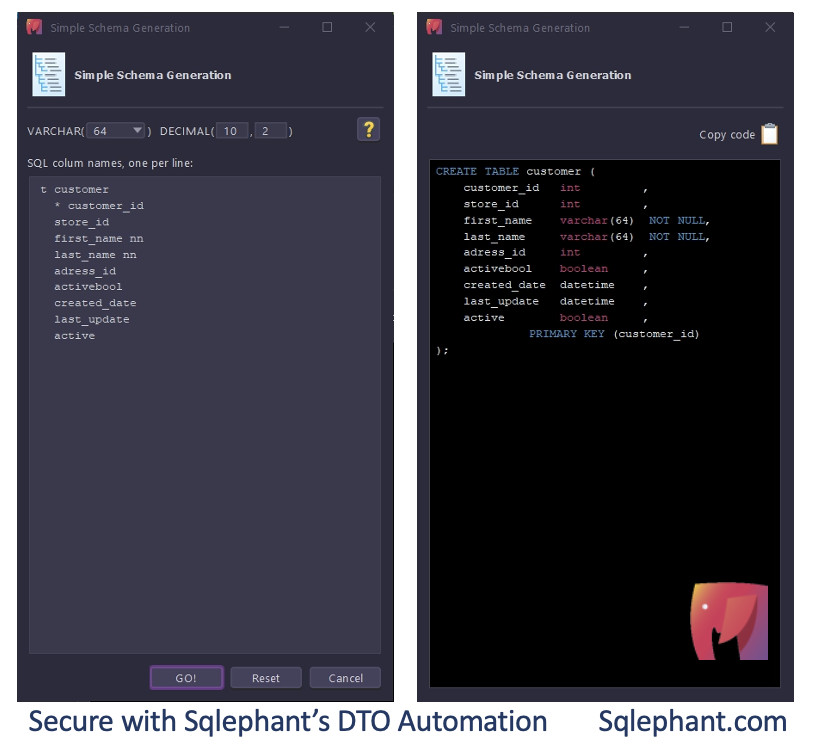Click the Copy code clipboard icon
This screenshot has width=814, height=750.
coord(769,134)
